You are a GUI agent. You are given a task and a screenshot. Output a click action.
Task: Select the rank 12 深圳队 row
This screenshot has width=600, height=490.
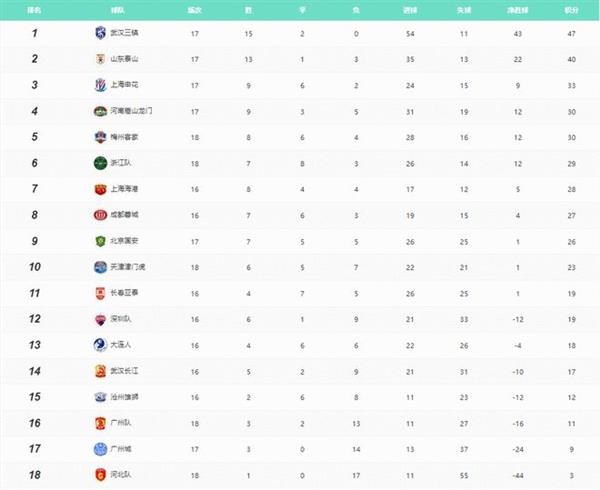coord(300,319)
